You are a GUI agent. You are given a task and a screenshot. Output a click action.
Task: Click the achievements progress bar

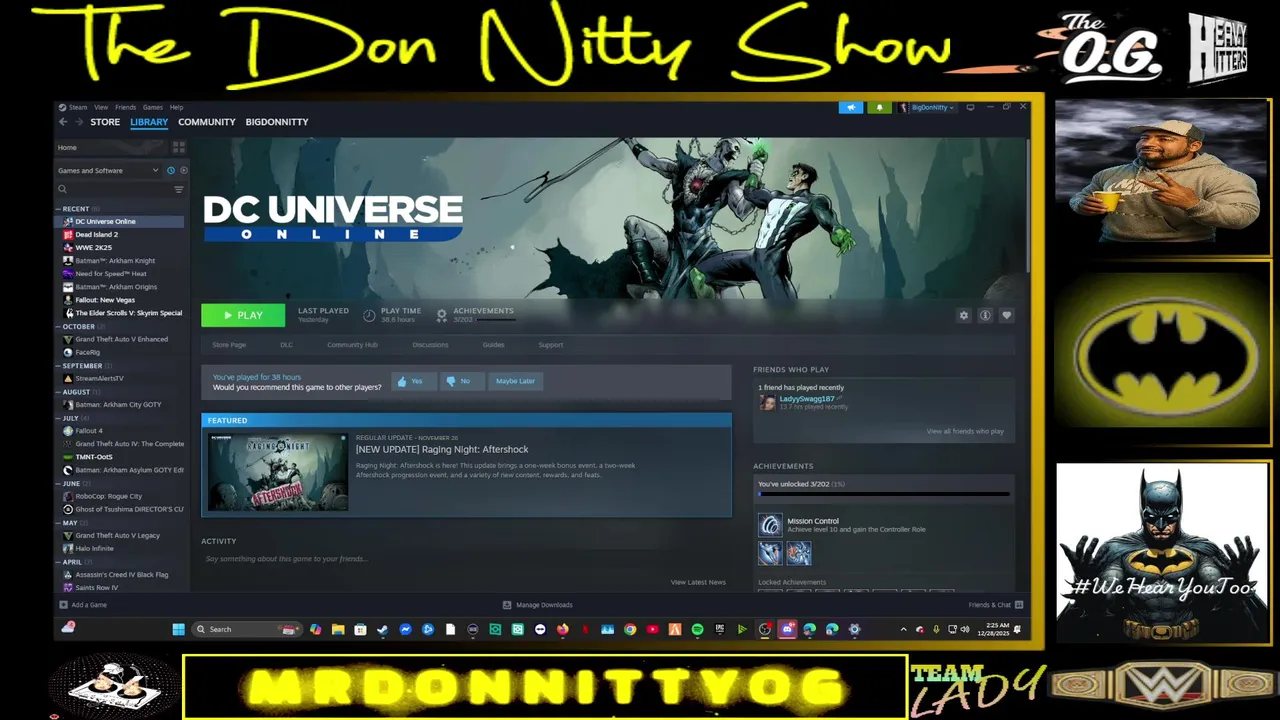[883, 494]
